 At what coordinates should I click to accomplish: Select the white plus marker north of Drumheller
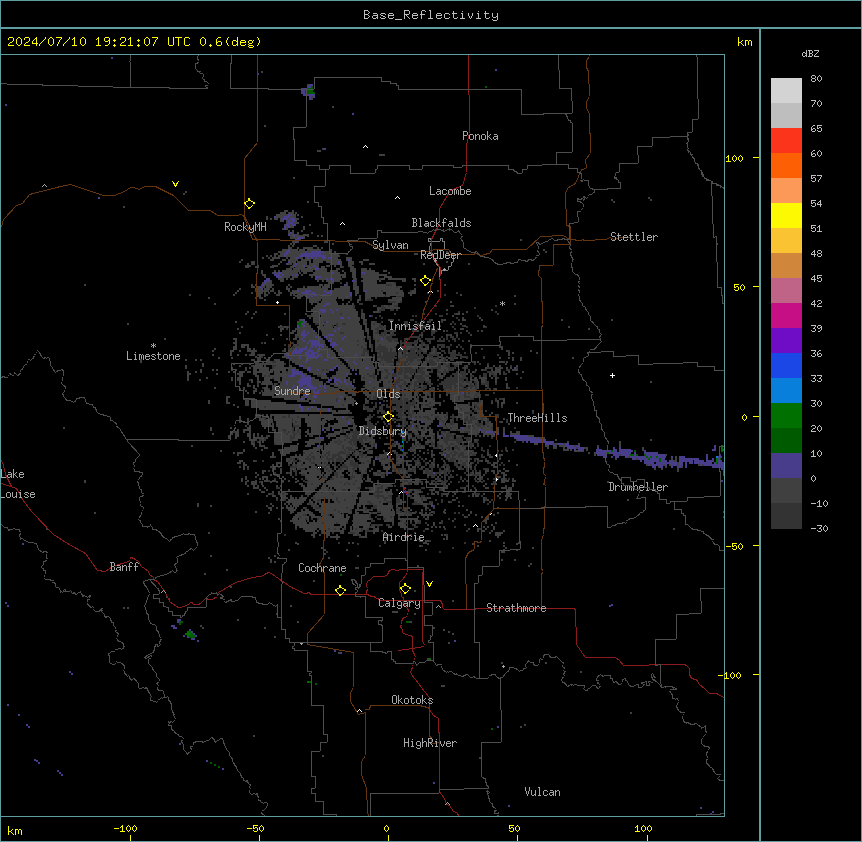[x=612, y=375]
